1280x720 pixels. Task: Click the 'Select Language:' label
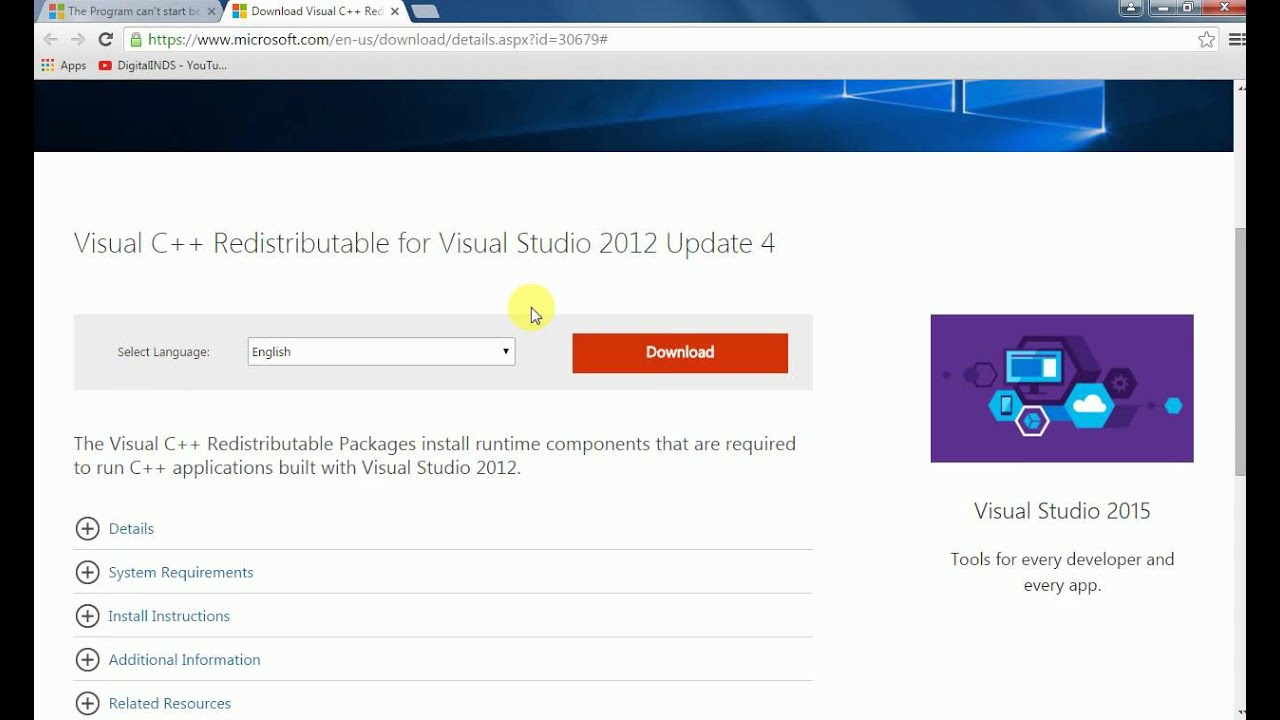pyautogui.click(x=164, y=352)
